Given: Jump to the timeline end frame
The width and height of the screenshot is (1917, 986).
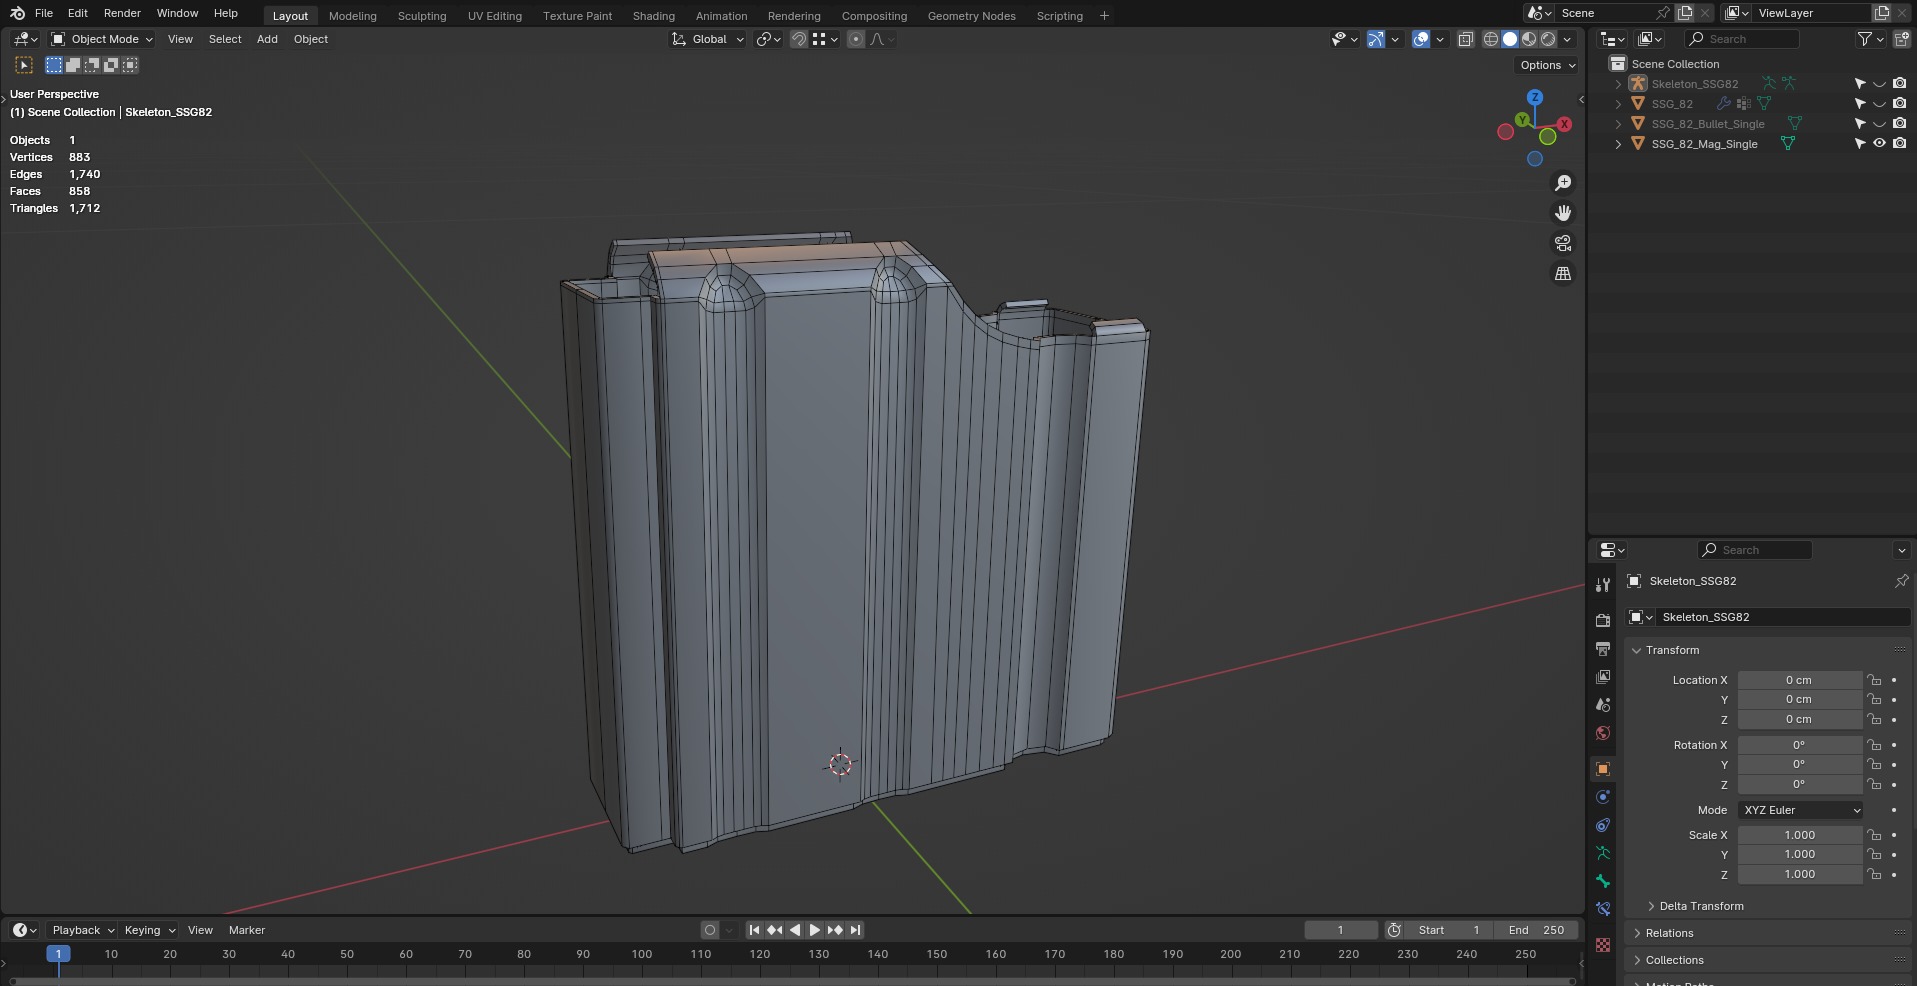Looking at the screenshot, I should point(855,930).
